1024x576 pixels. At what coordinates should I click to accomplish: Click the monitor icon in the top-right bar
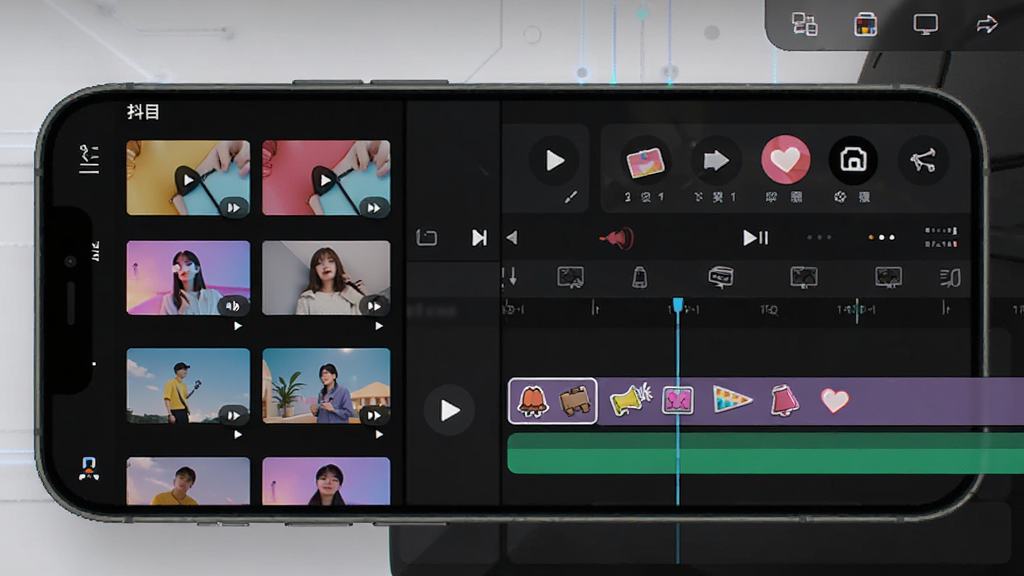(x=925, y=25)
